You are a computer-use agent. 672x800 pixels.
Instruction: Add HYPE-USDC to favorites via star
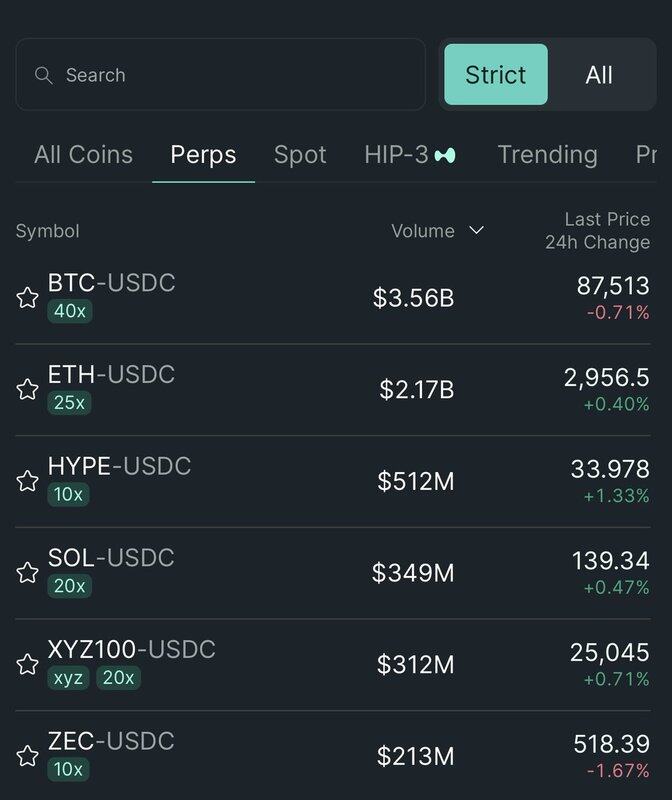pyautogui.click(x=27, y=481)
